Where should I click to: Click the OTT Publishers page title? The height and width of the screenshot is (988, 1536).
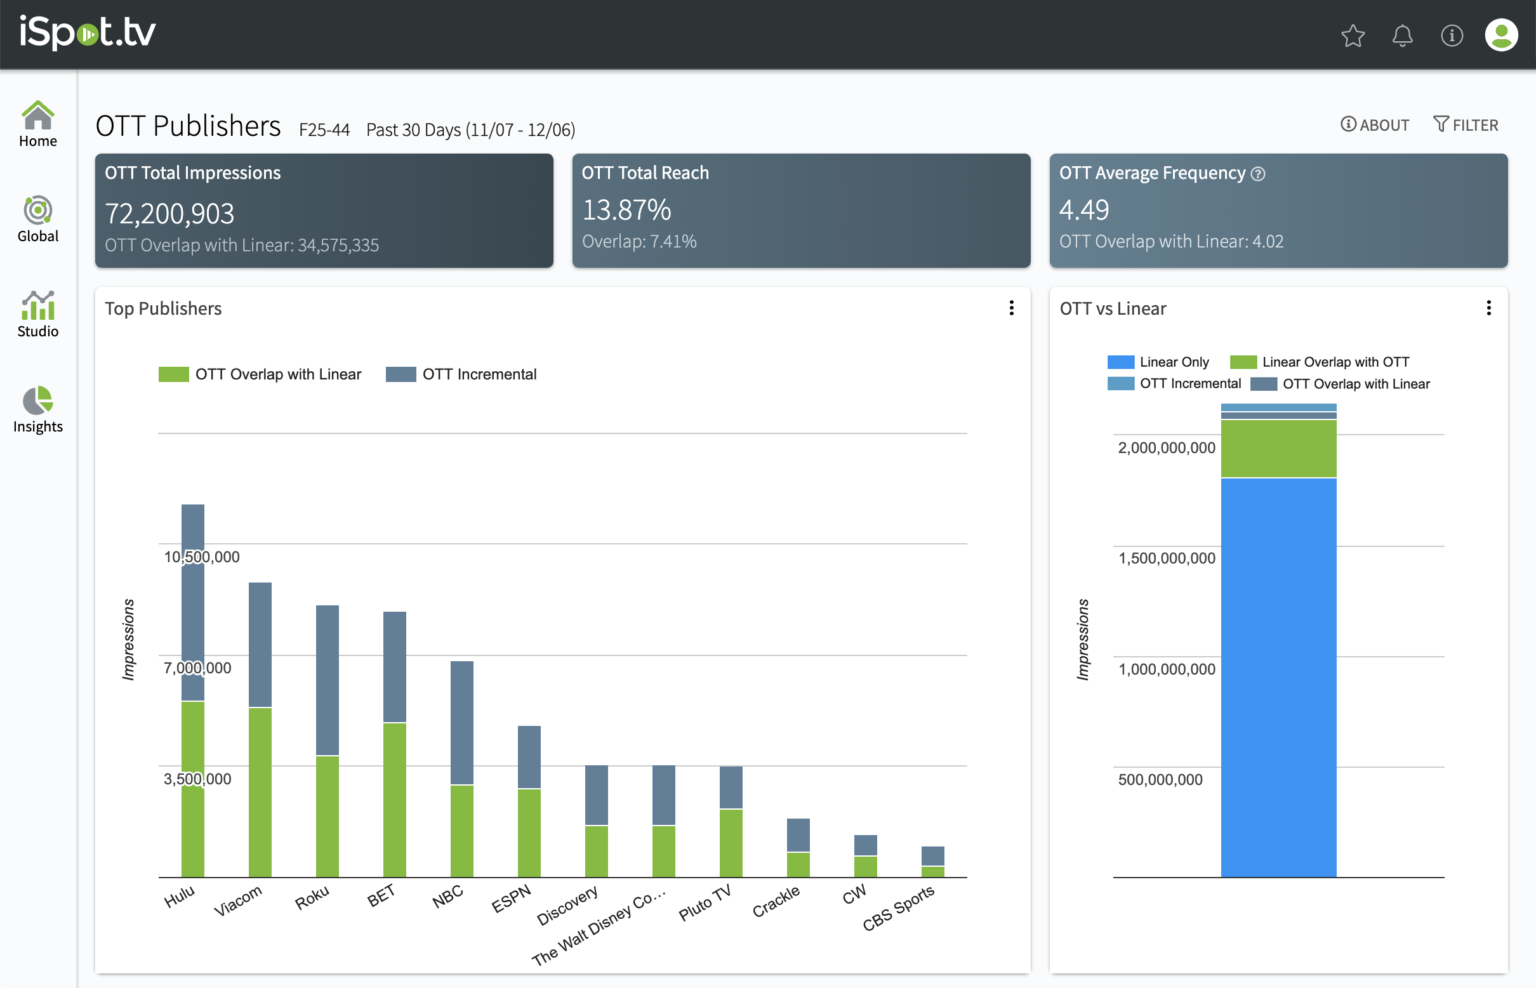188,126
